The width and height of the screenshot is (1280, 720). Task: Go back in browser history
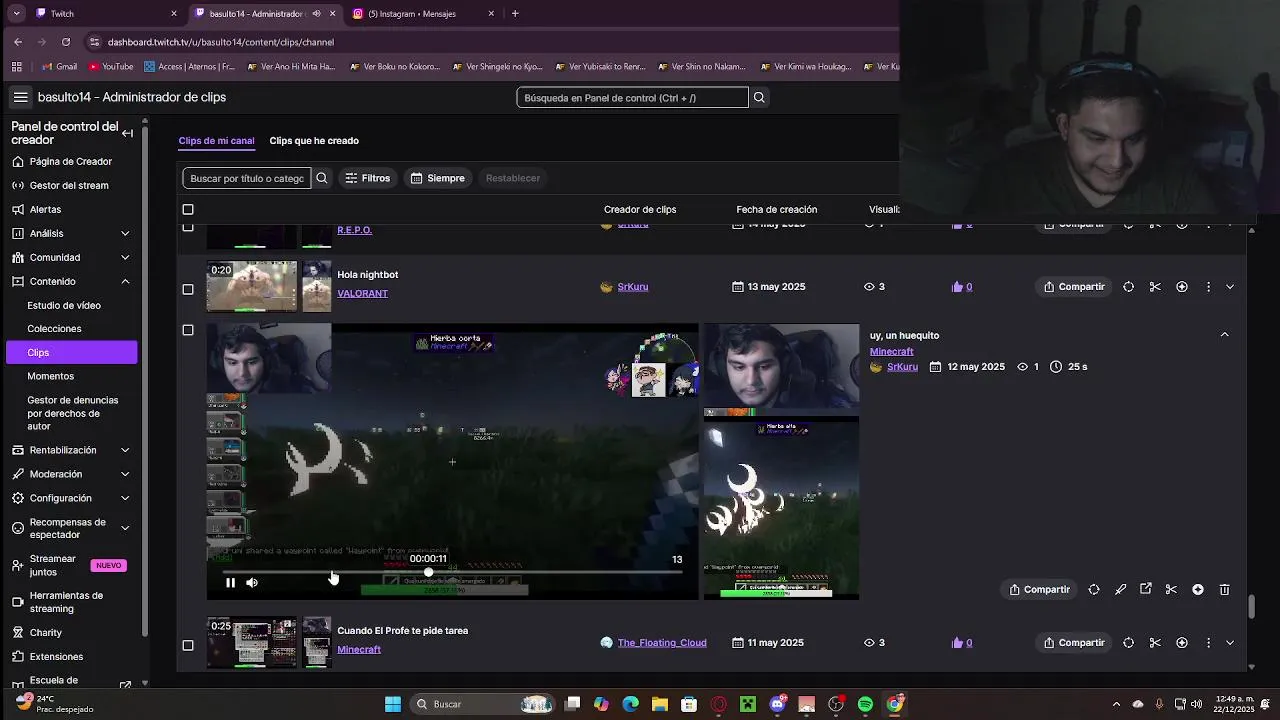coord(18,42)
